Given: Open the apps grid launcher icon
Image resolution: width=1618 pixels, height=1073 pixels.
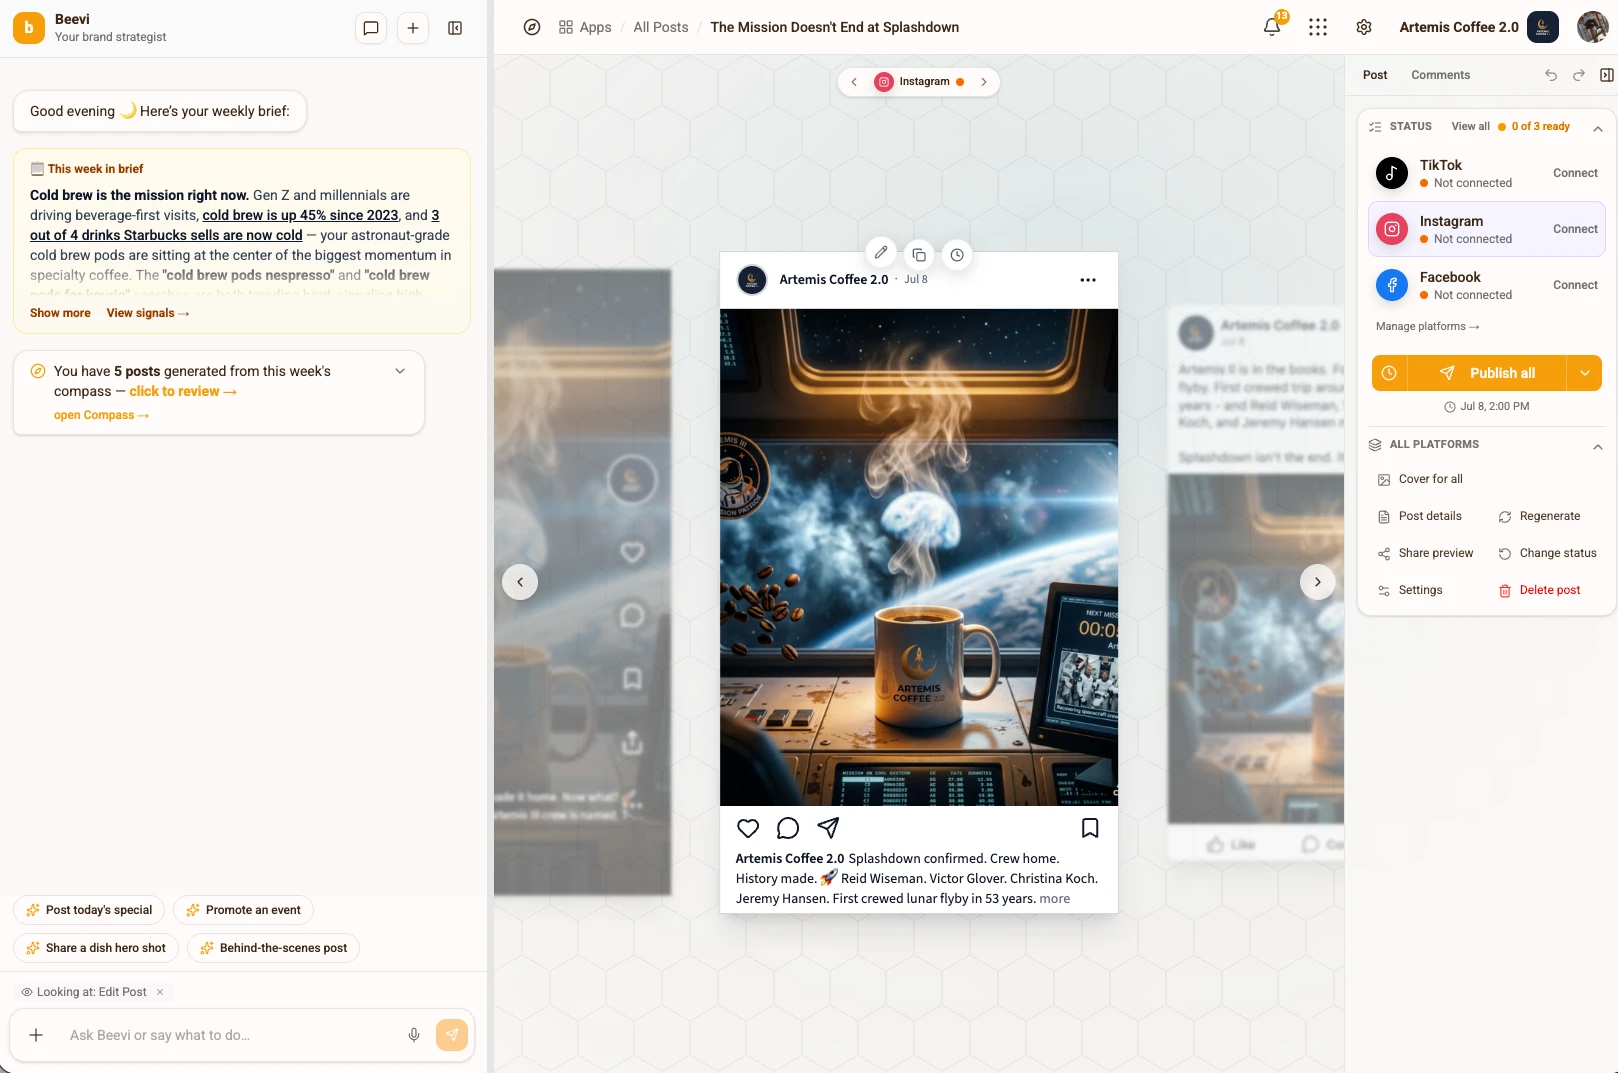Looking at the screenshot, I should tap(1318, 27).
